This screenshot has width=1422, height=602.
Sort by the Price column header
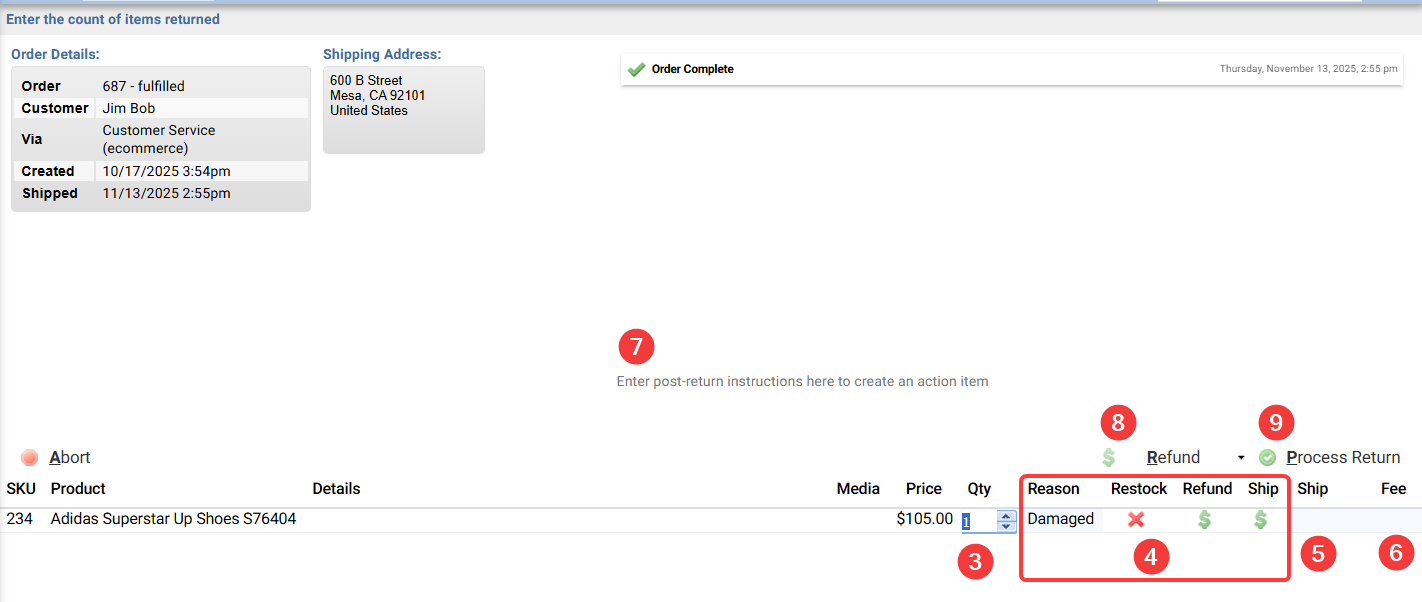pos(923,489)
